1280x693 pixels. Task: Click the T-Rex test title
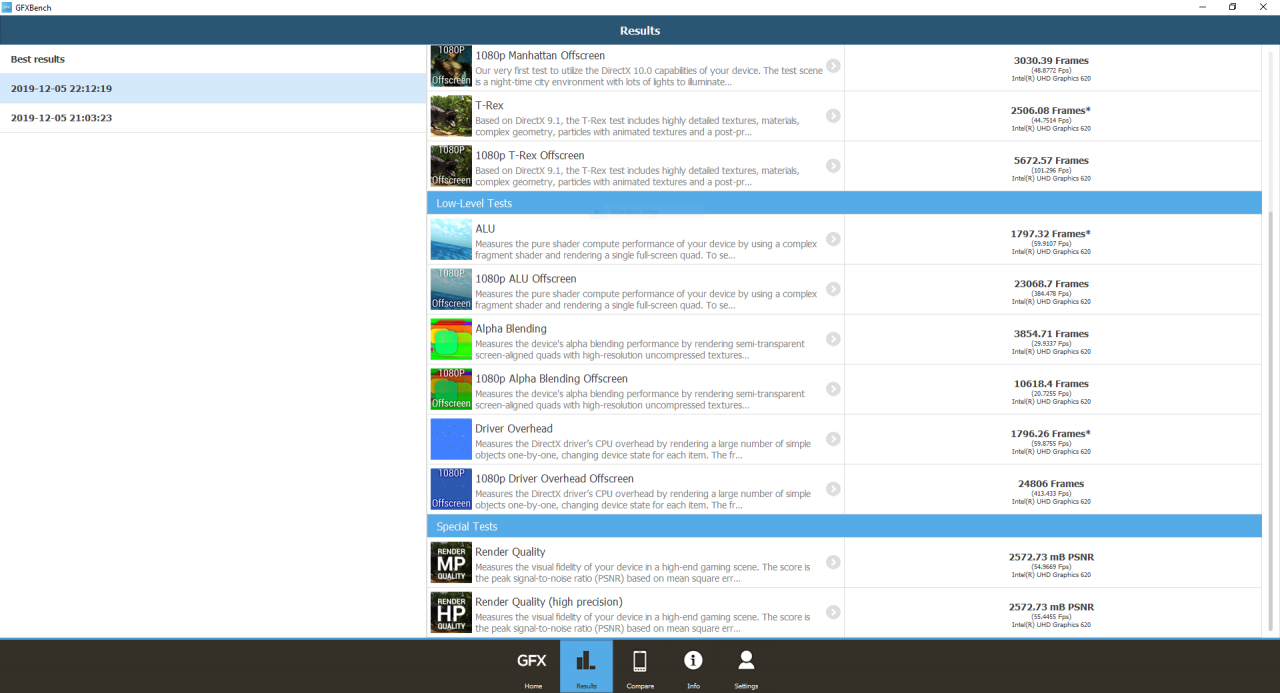point(489,106)
